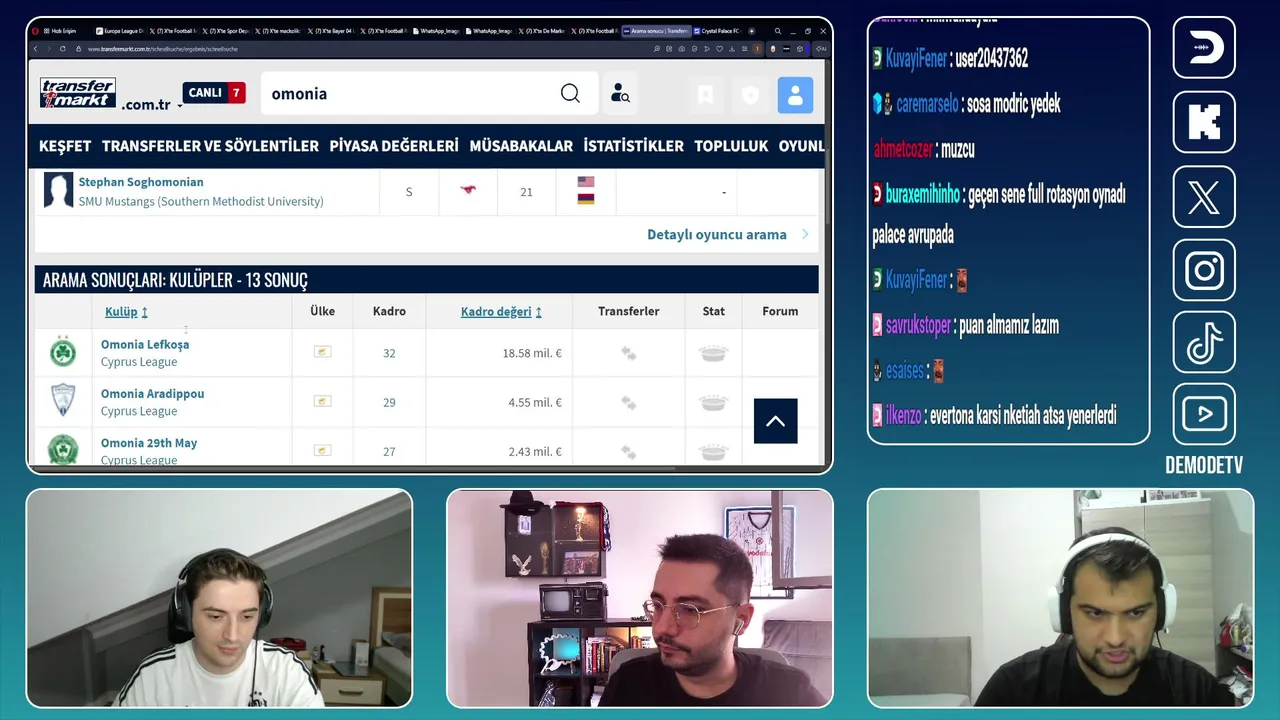Open the Kick channel icon
This screenshot has height=720, width=1280.
[1204, 122]
